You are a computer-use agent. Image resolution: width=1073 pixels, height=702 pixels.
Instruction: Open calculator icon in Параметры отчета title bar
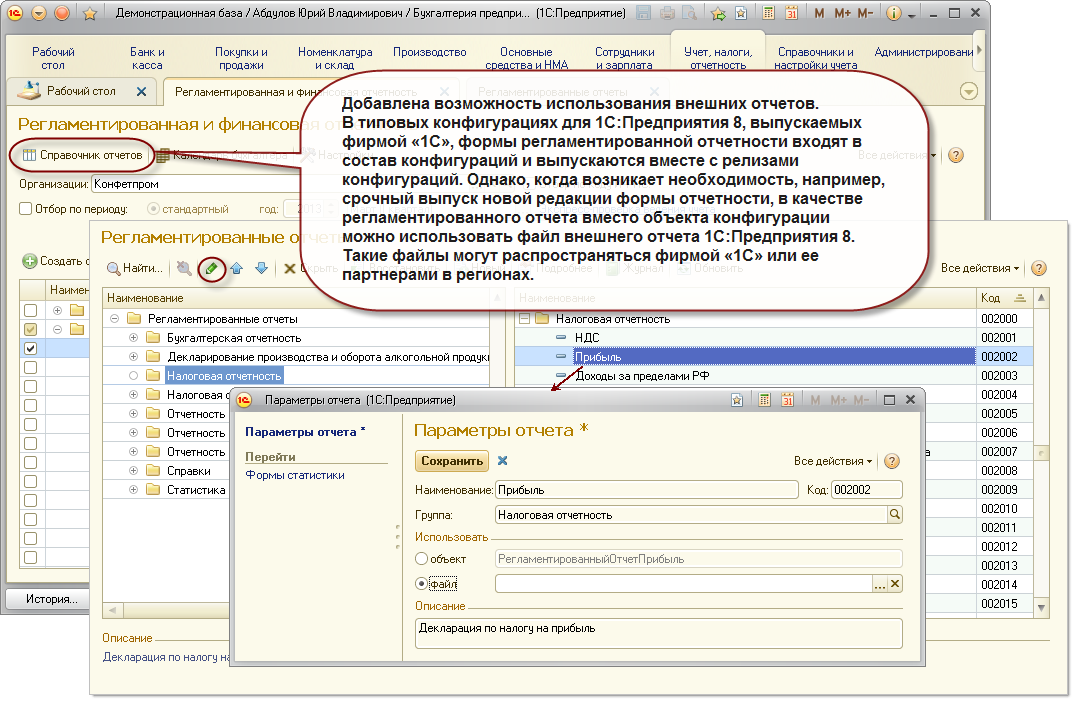click(x=764, y=400)
